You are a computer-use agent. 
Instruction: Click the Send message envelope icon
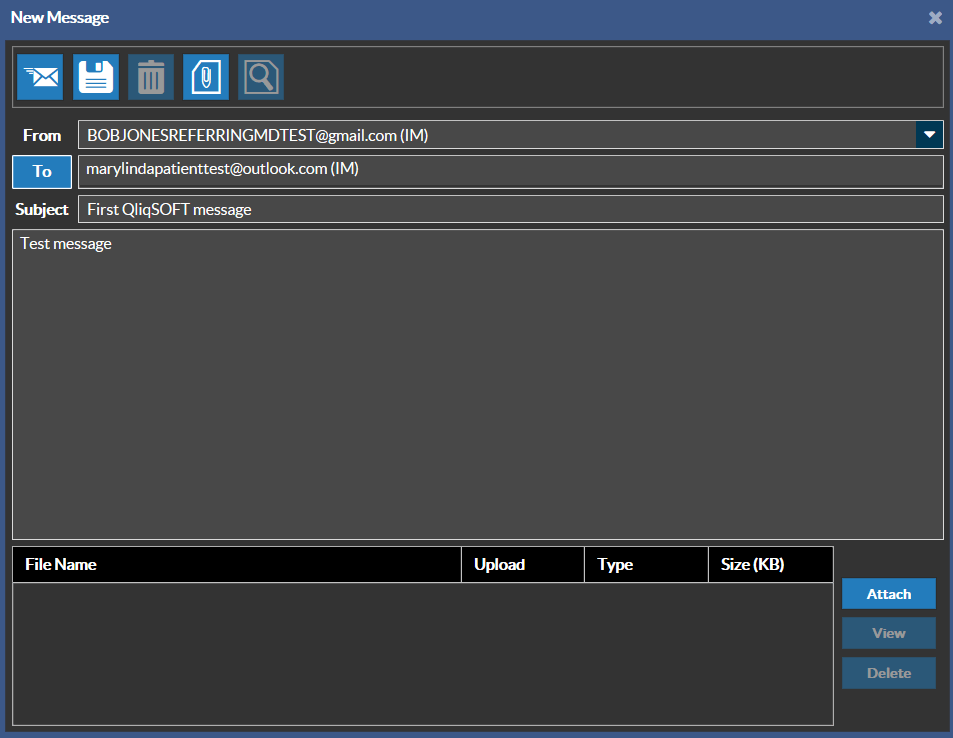pos(40,77)
